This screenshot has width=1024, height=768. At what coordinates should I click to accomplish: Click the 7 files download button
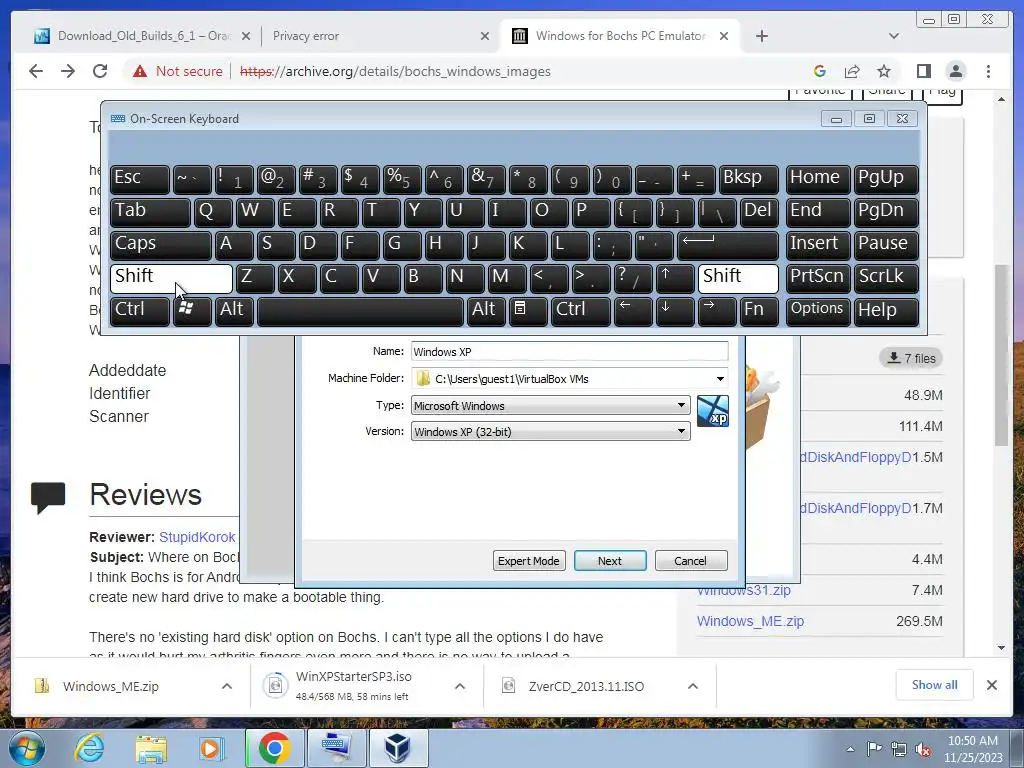point(911,358)
